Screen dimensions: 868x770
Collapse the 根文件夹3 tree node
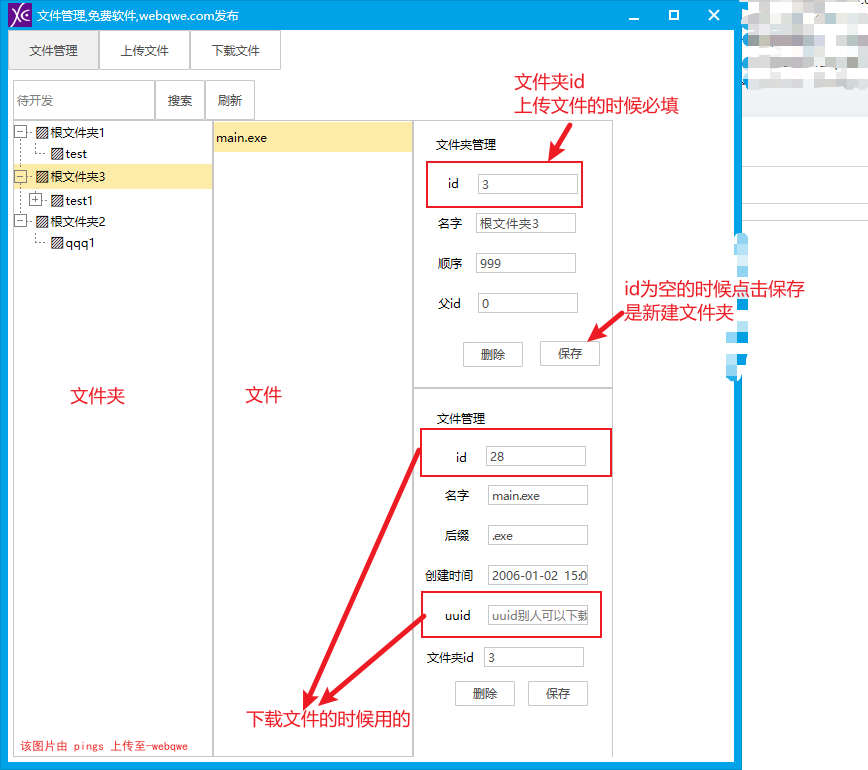(21, 177)
